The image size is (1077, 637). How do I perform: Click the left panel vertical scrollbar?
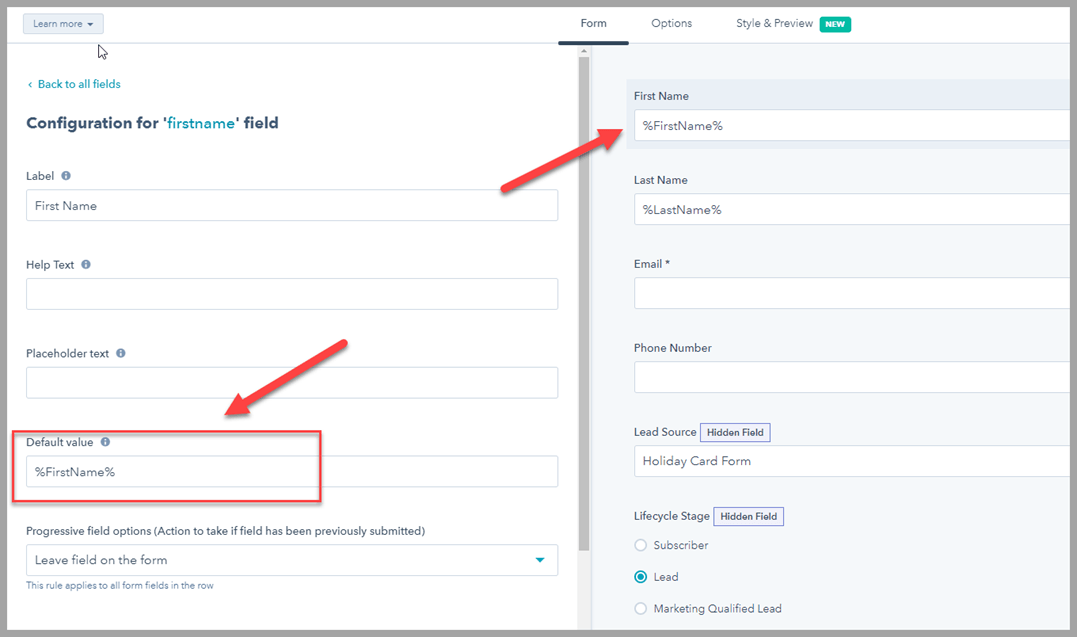click(584, 304)
